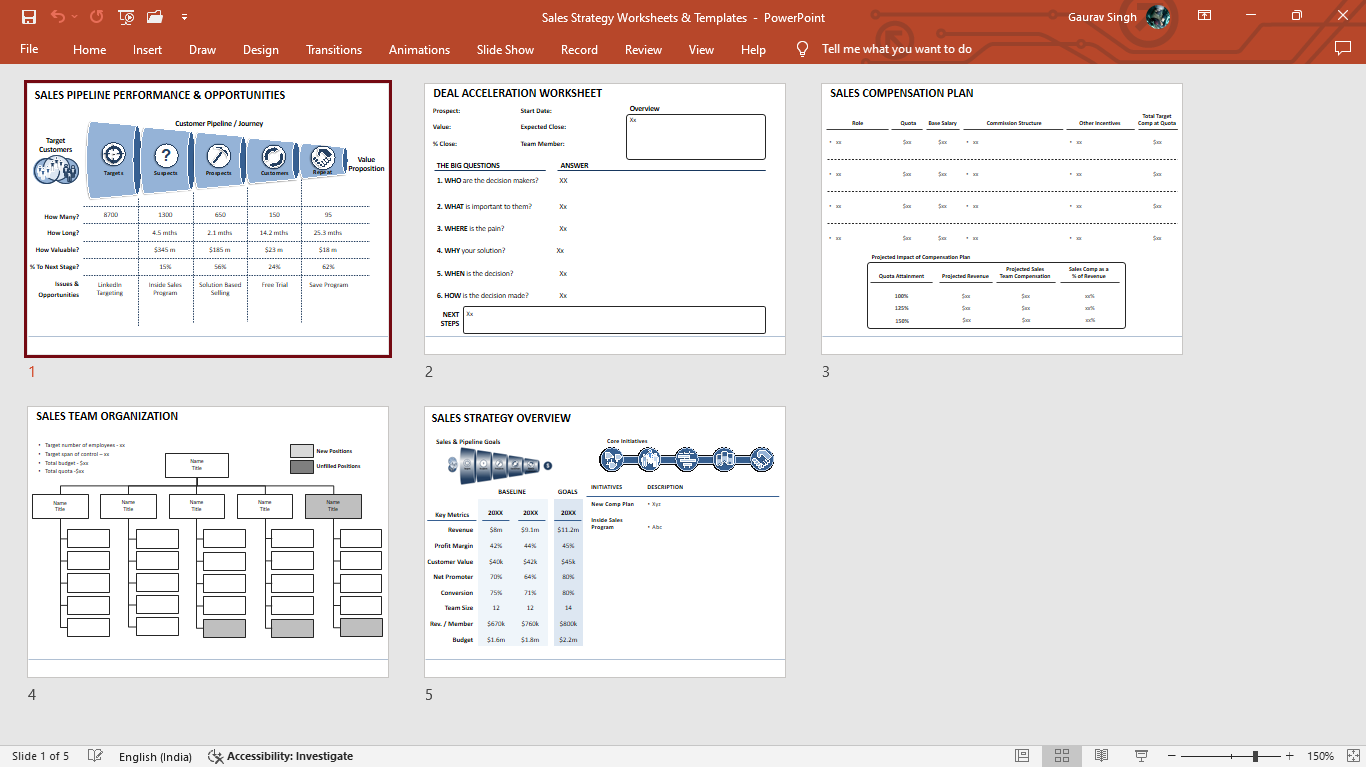Select the Sales Strategy Overview slide

pyautogui.click(x=605, y=542)
